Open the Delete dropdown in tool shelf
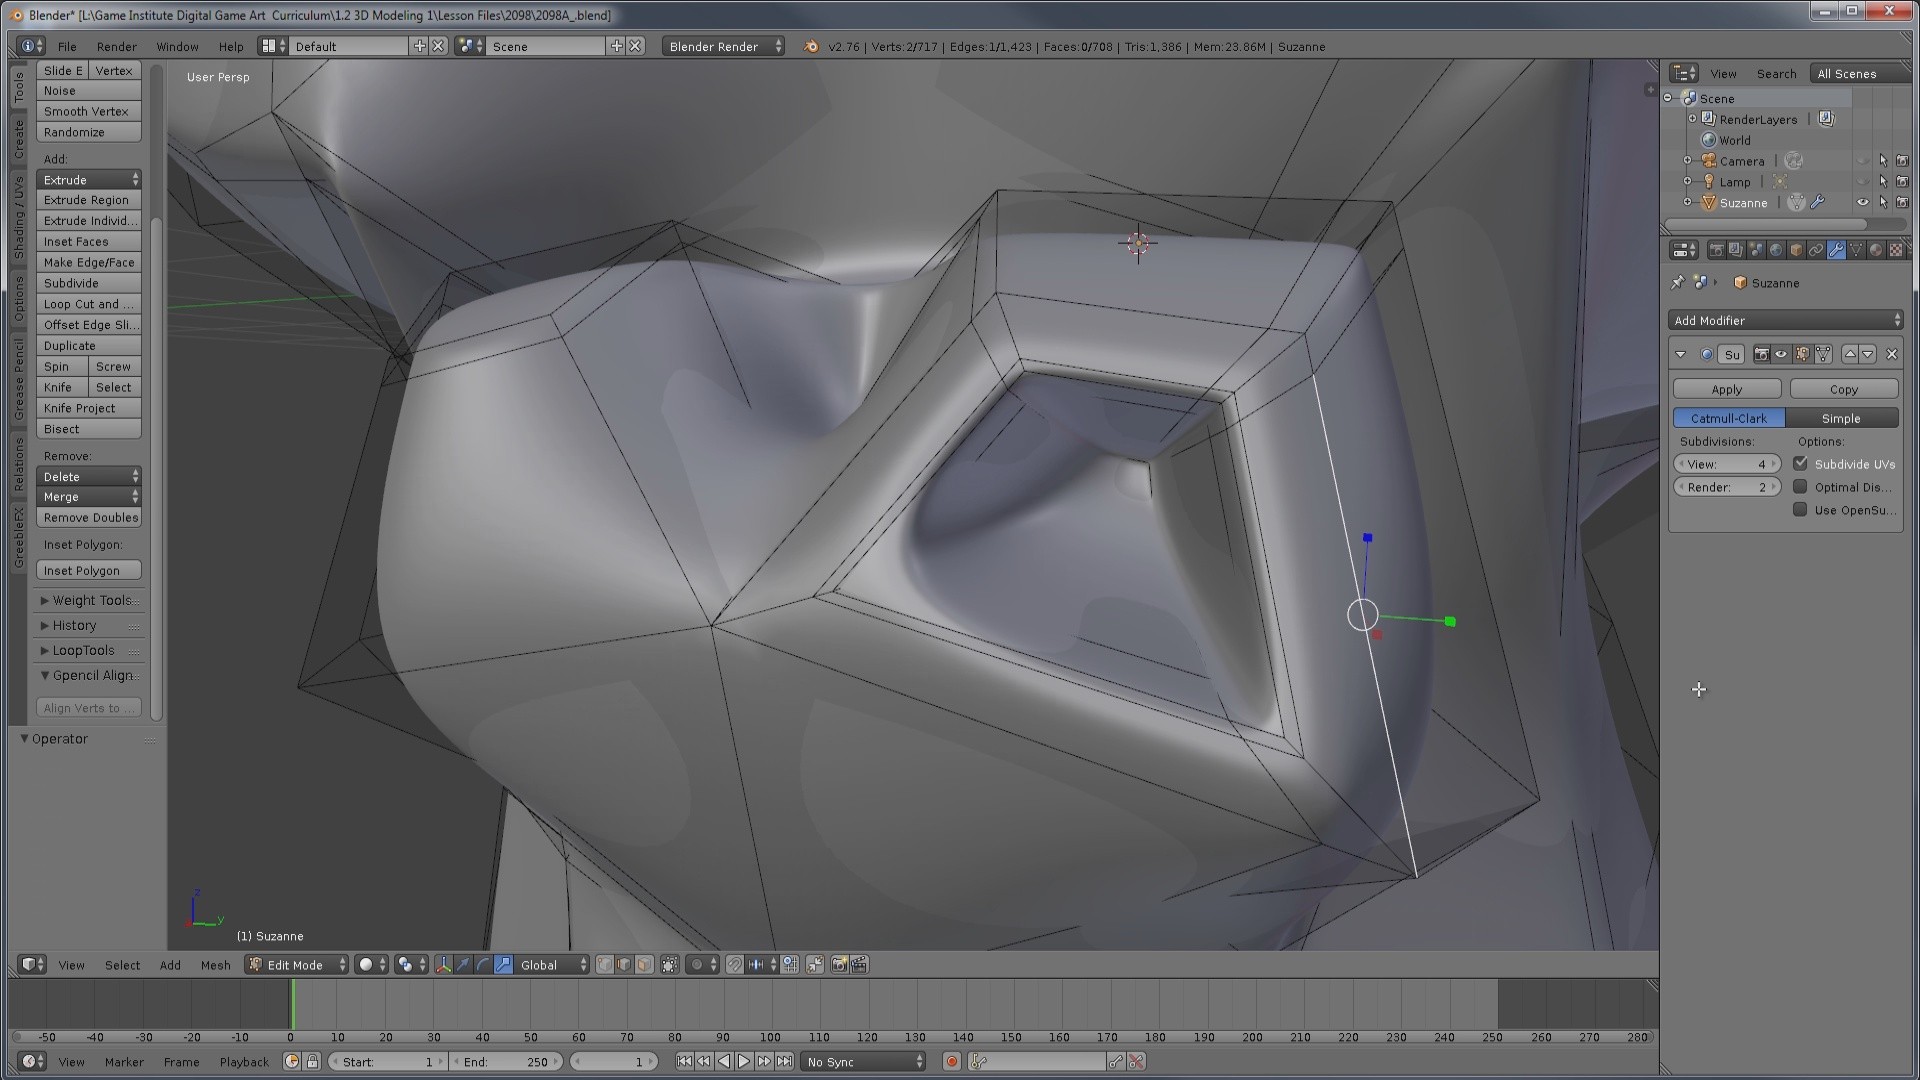Viewport: 1920px width, 1080px height. pyautogui.click(x=89, y=477)
